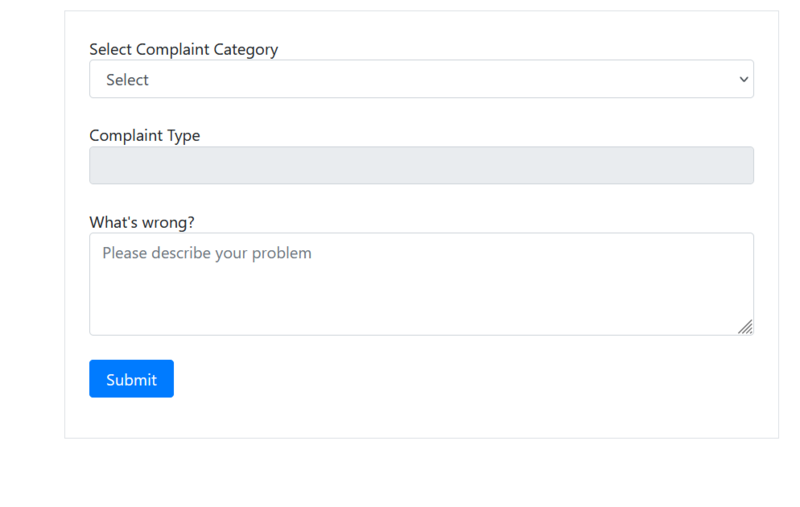Focus the "What's wrong?" text area
This screenshot has width=800, height=507.
tap(421, 284)
